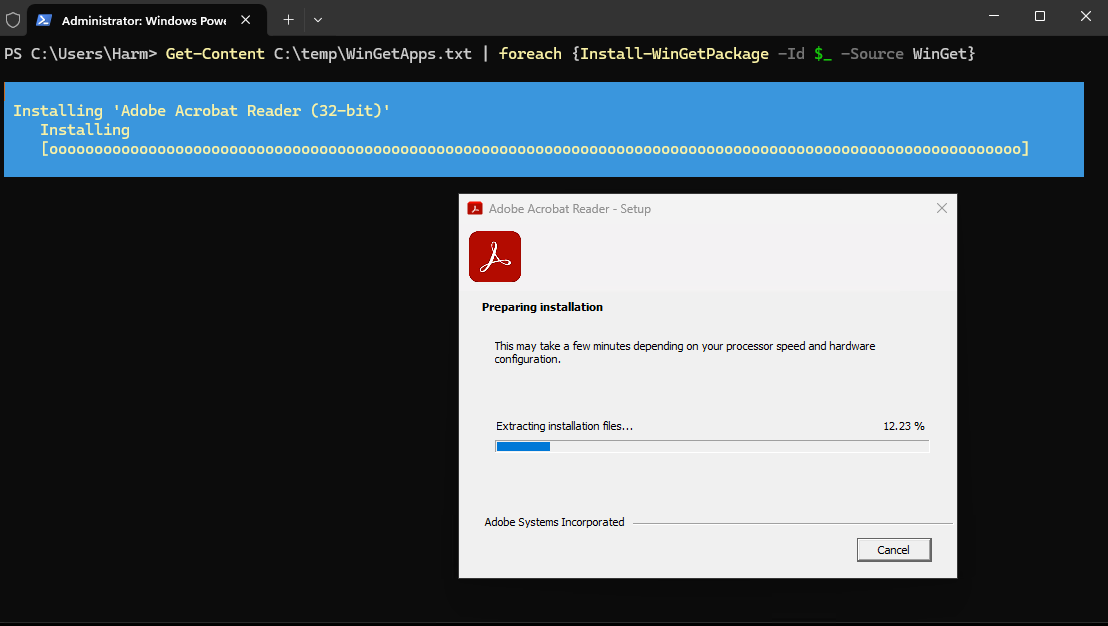The height and width of the screenshot is (626, 1108).
Task: Click the terminal's blue installing progress banner
Action: point(544,130)
